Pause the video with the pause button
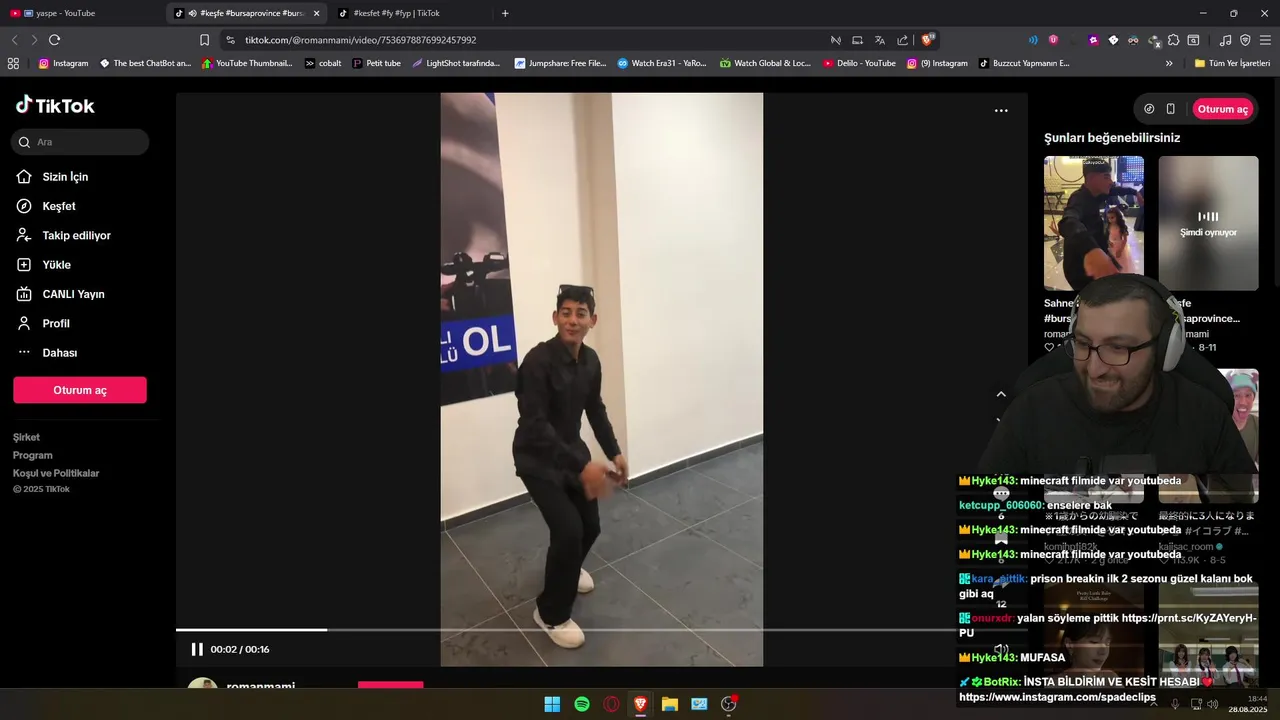 point(197,649)
